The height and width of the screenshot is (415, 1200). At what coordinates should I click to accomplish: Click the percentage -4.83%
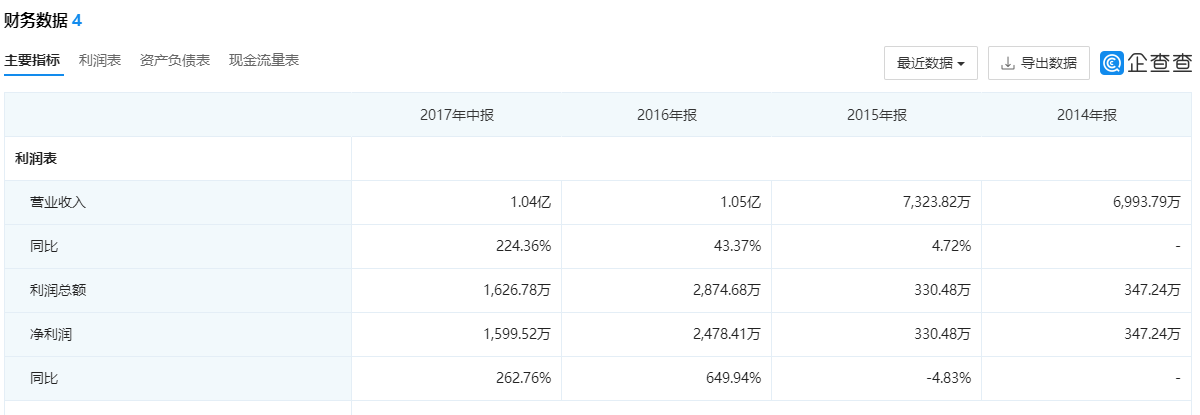pos(947,378)
